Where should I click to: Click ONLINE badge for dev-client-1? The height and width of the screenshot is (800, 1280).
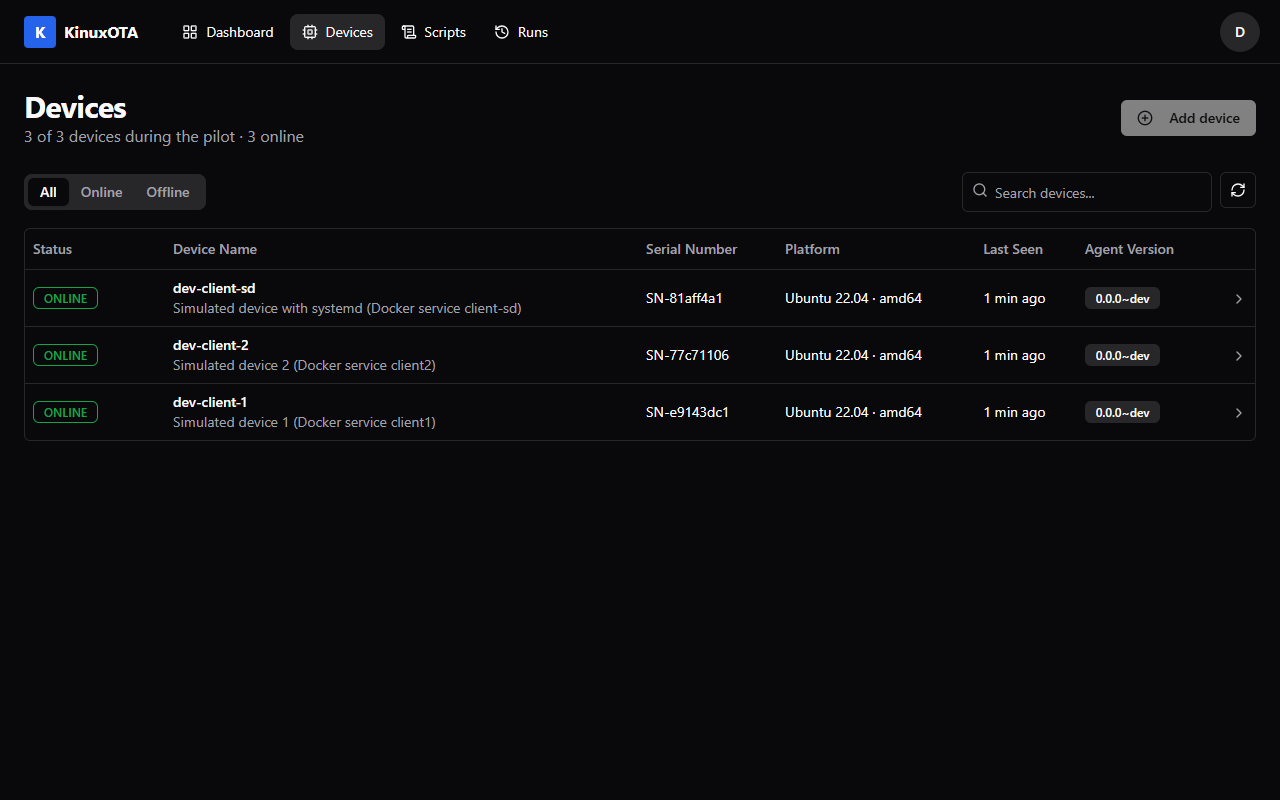click(x=65, y=412)
